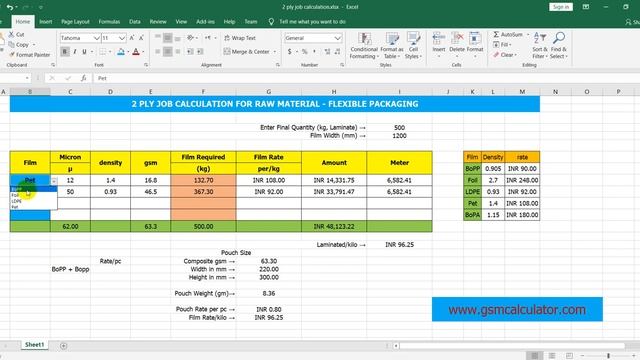The image size is (640, 360).
Task: Expand the Name Box dropdown arrow
Action: click(x=27, y=78)
